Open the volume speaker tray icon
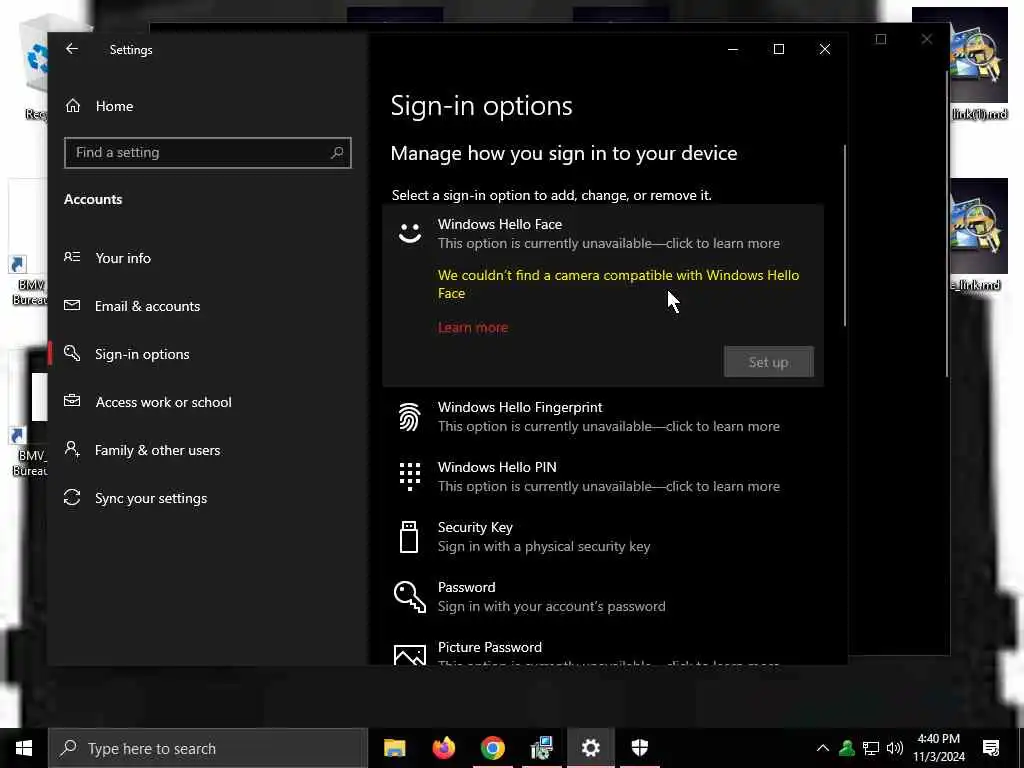The height and width of the screenshot is (768, 1024). click(x=895, y=748)
